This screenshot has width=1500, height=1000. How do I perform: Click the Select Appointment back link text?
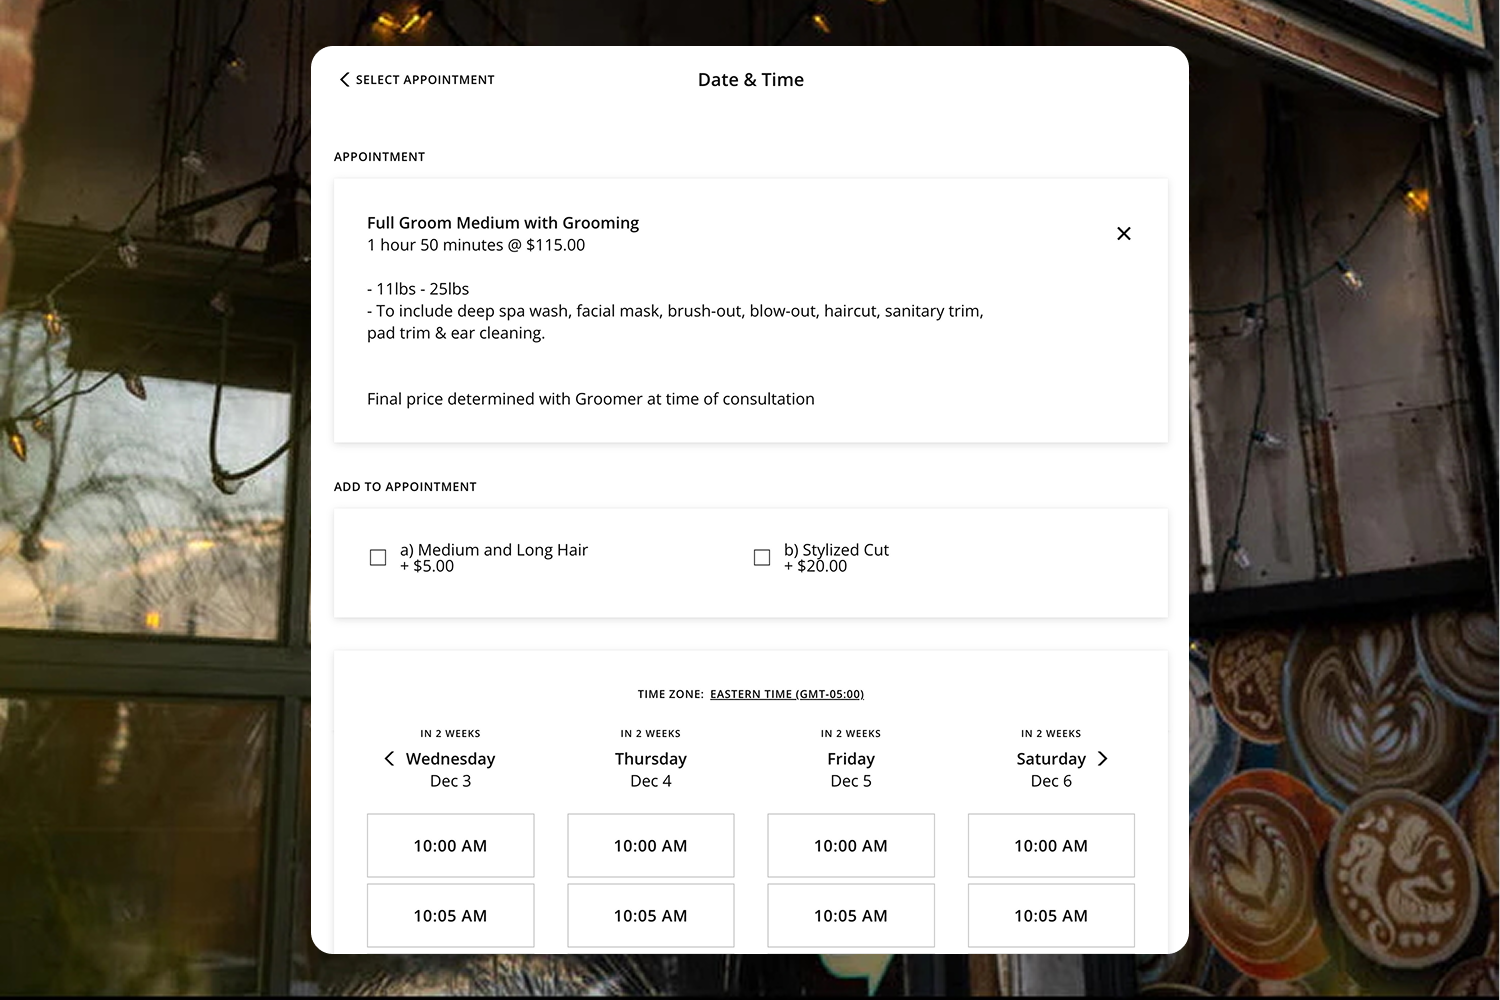point(425,80)
